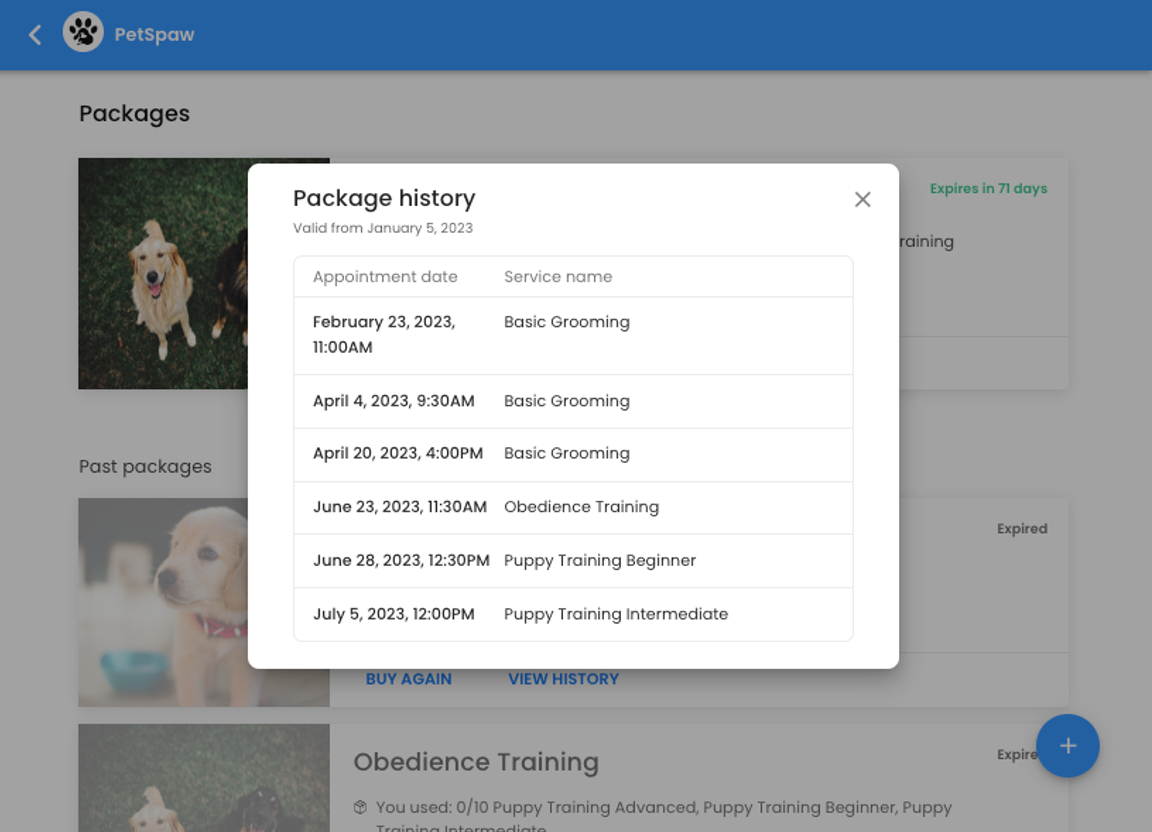Open VIEW HISTORY for the past package
This screenshot has width=1152, height=832.
[564, 679]
